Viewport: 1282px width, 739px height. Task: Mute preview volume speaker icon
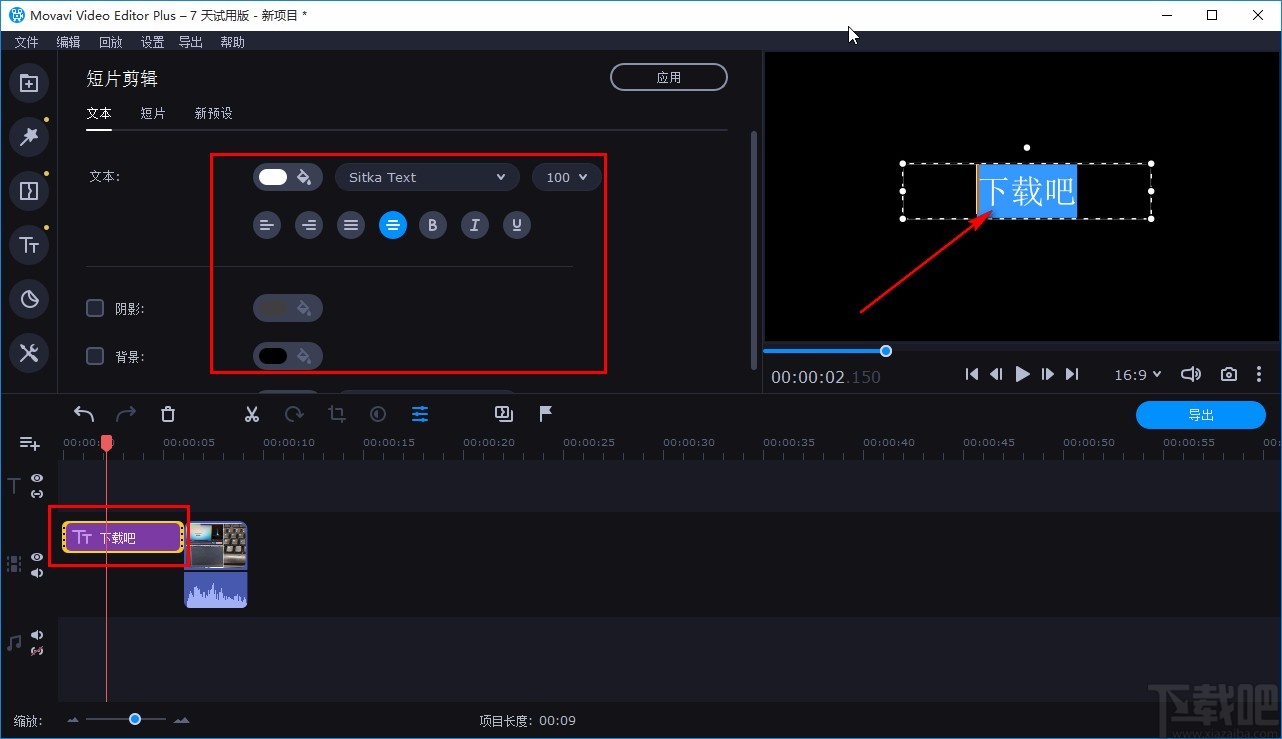coord(1190,374)
